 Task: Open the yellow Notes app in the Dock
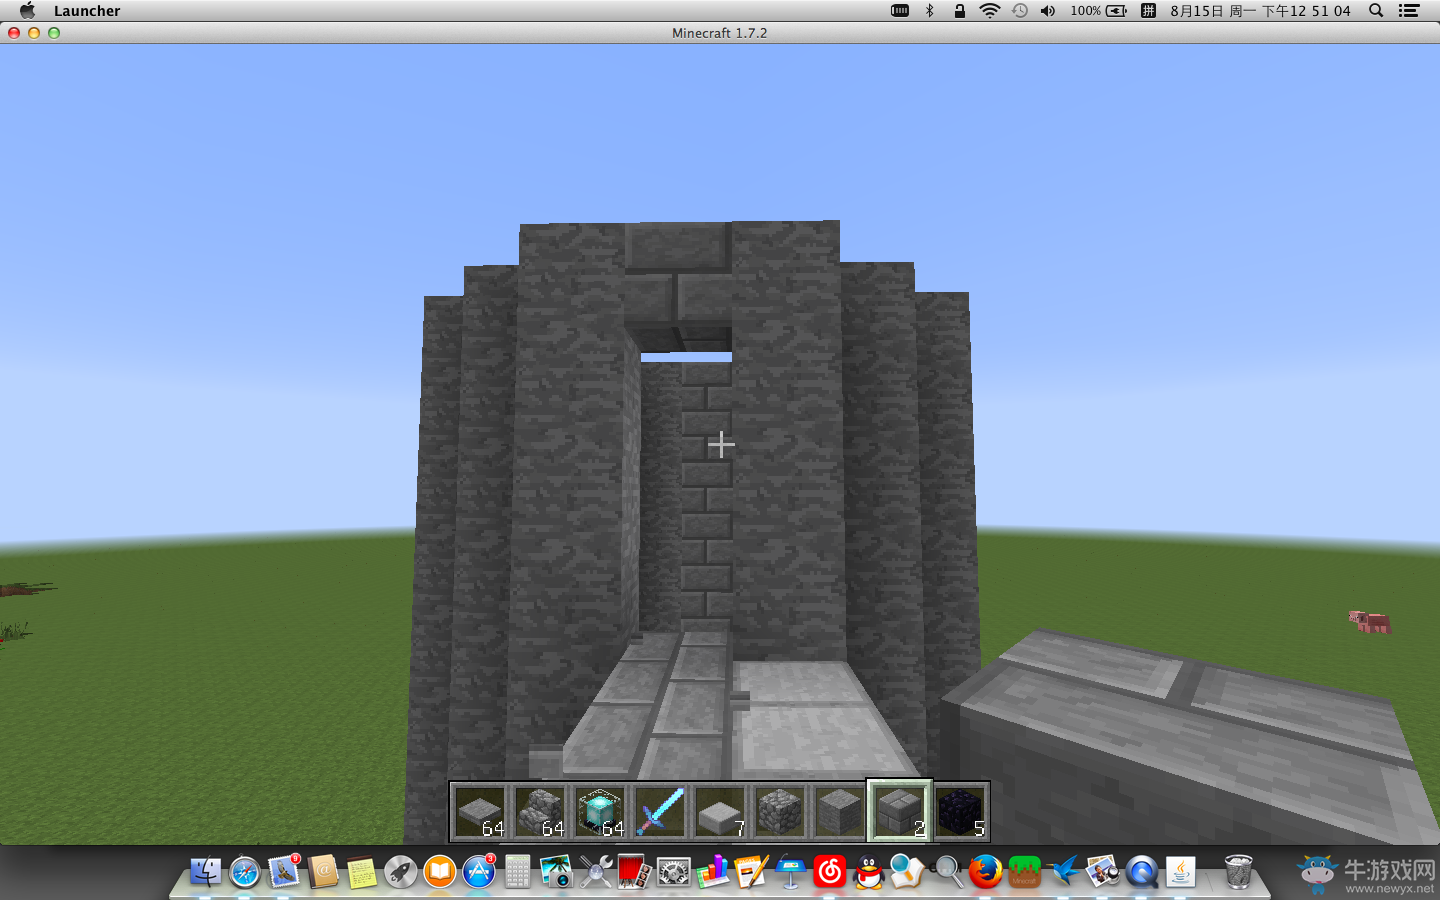[x=362, y=871]
